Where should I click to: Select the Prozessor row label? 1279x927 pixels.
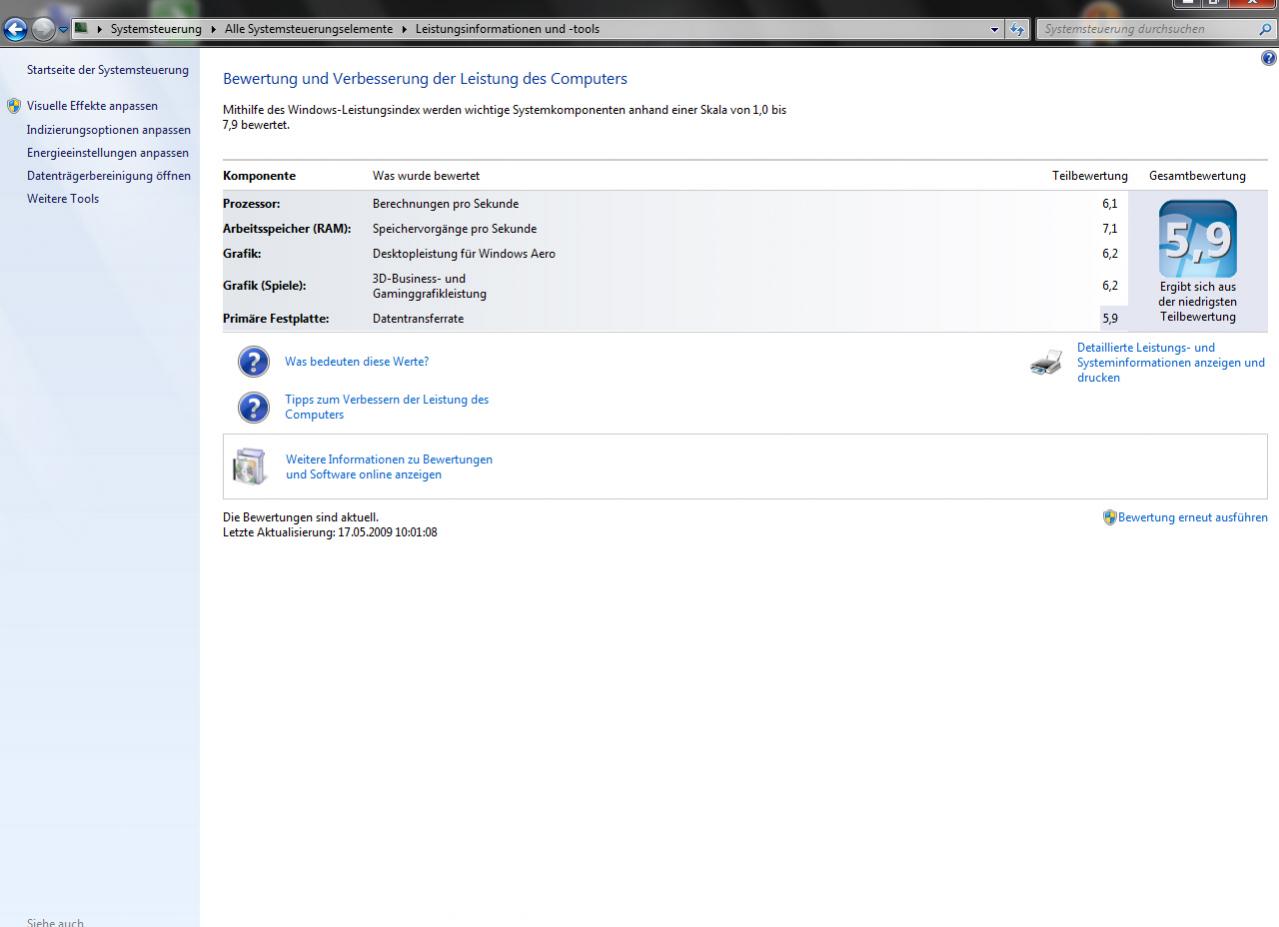tap(251, 203)
